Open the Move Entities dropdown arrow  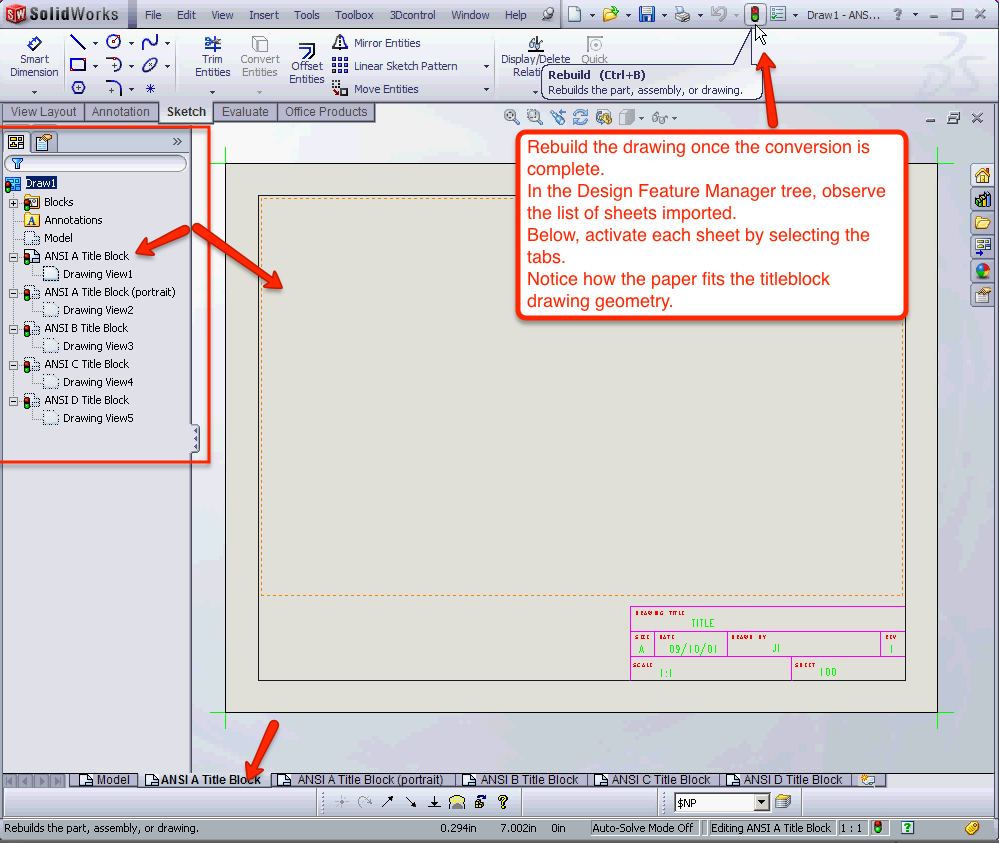486,89
